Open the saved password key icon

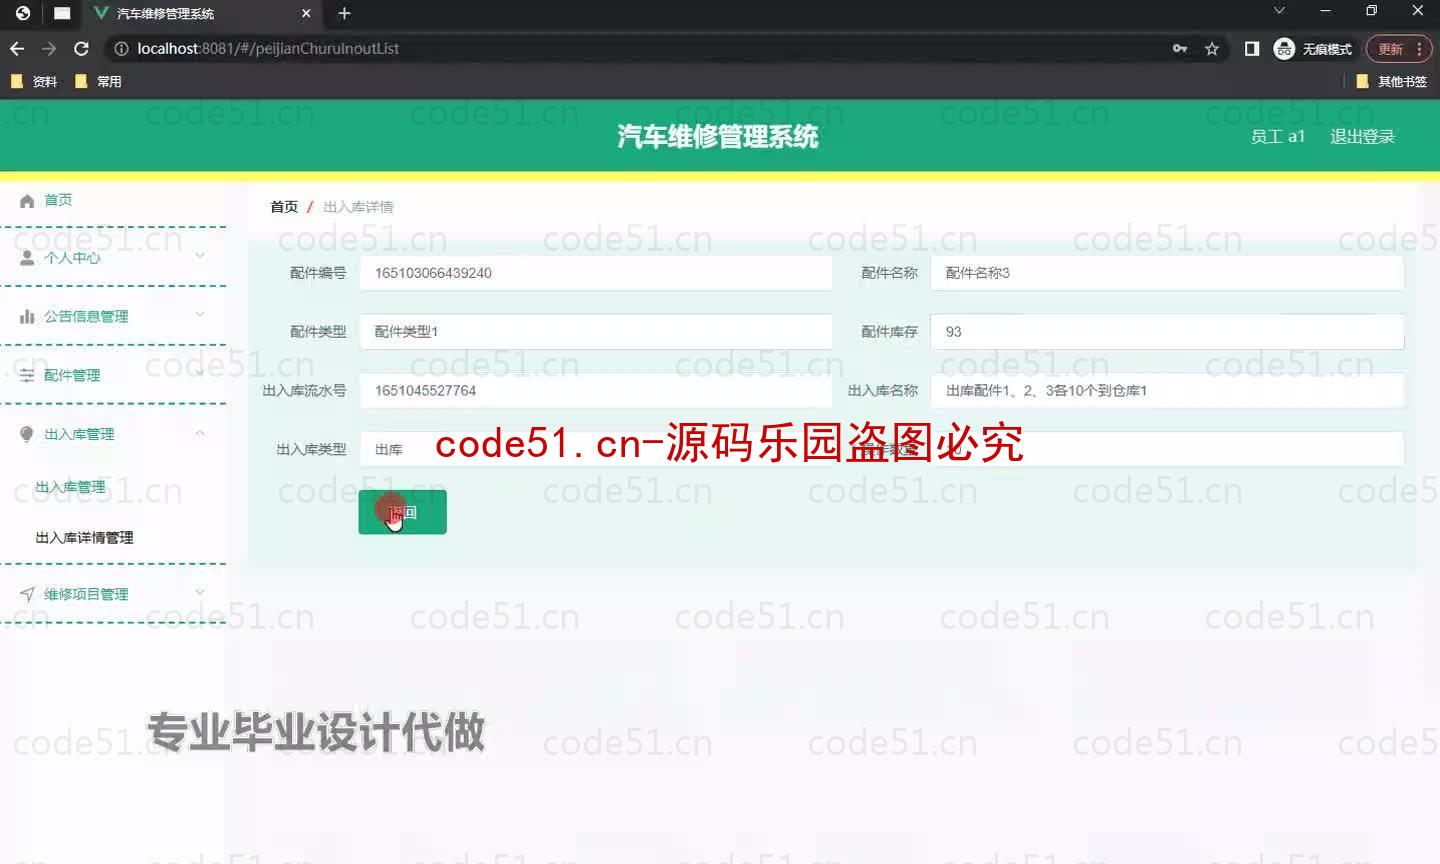pos(1180,48)
